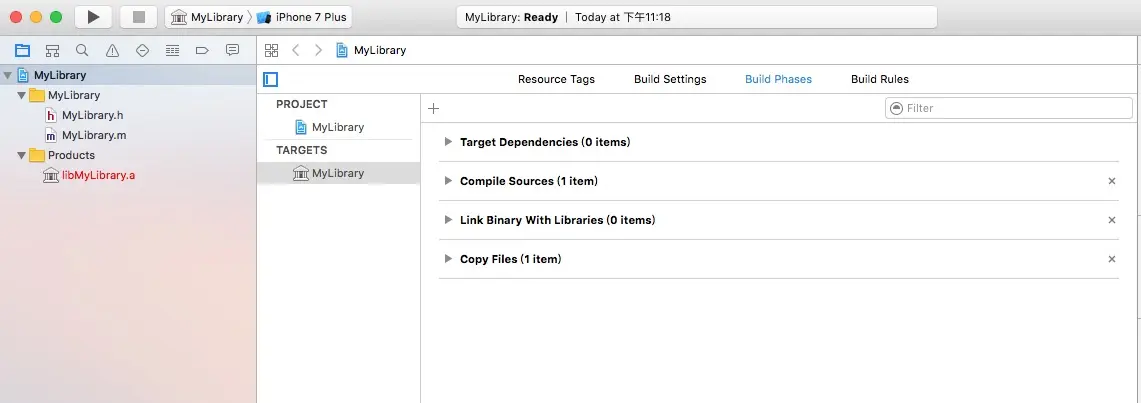Screen dimensions: 1141x403
Task: Open the Find navigator magnifier icon
Action: click(x=82, y=50)
